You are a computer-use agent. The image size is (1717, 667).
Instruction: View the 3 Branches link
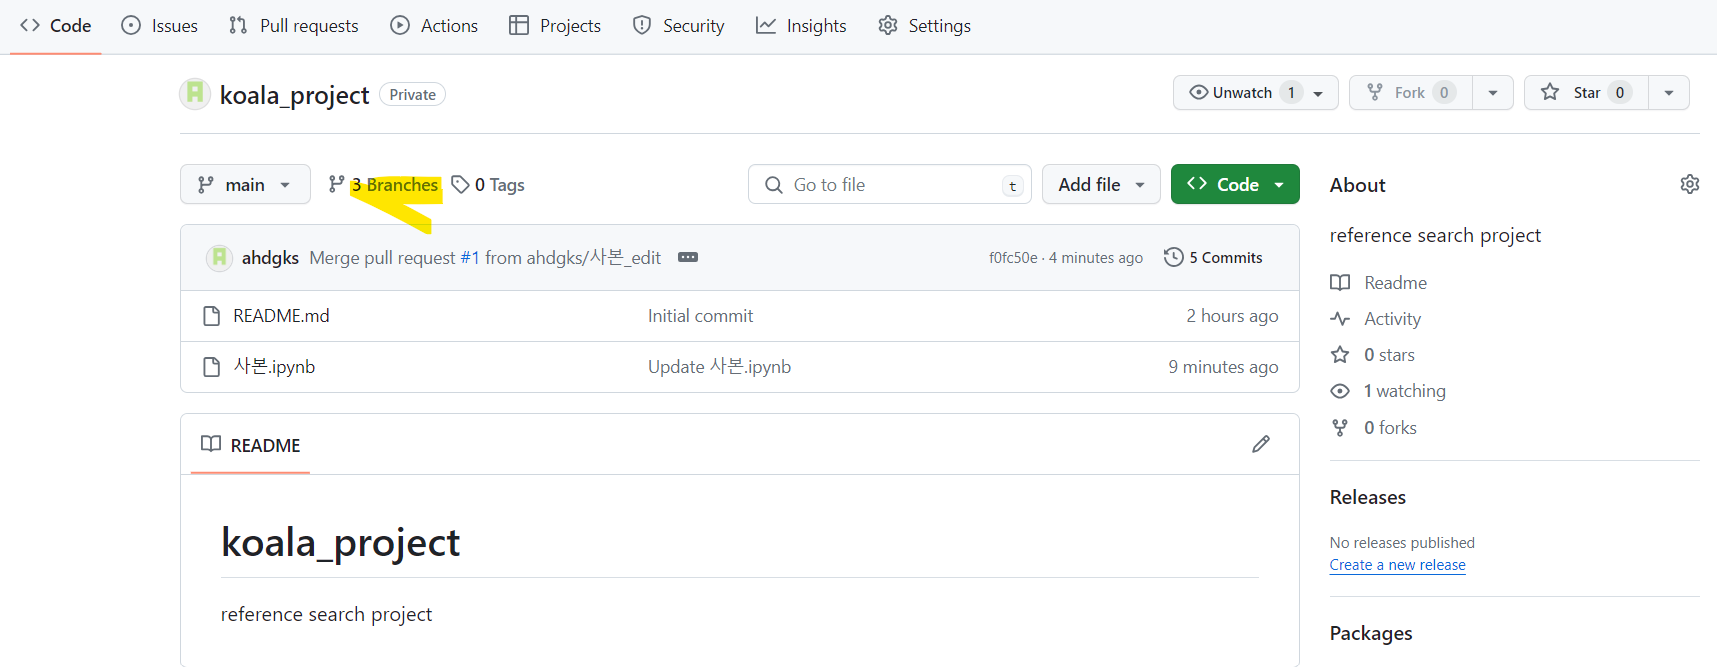(x=383, y=185)
